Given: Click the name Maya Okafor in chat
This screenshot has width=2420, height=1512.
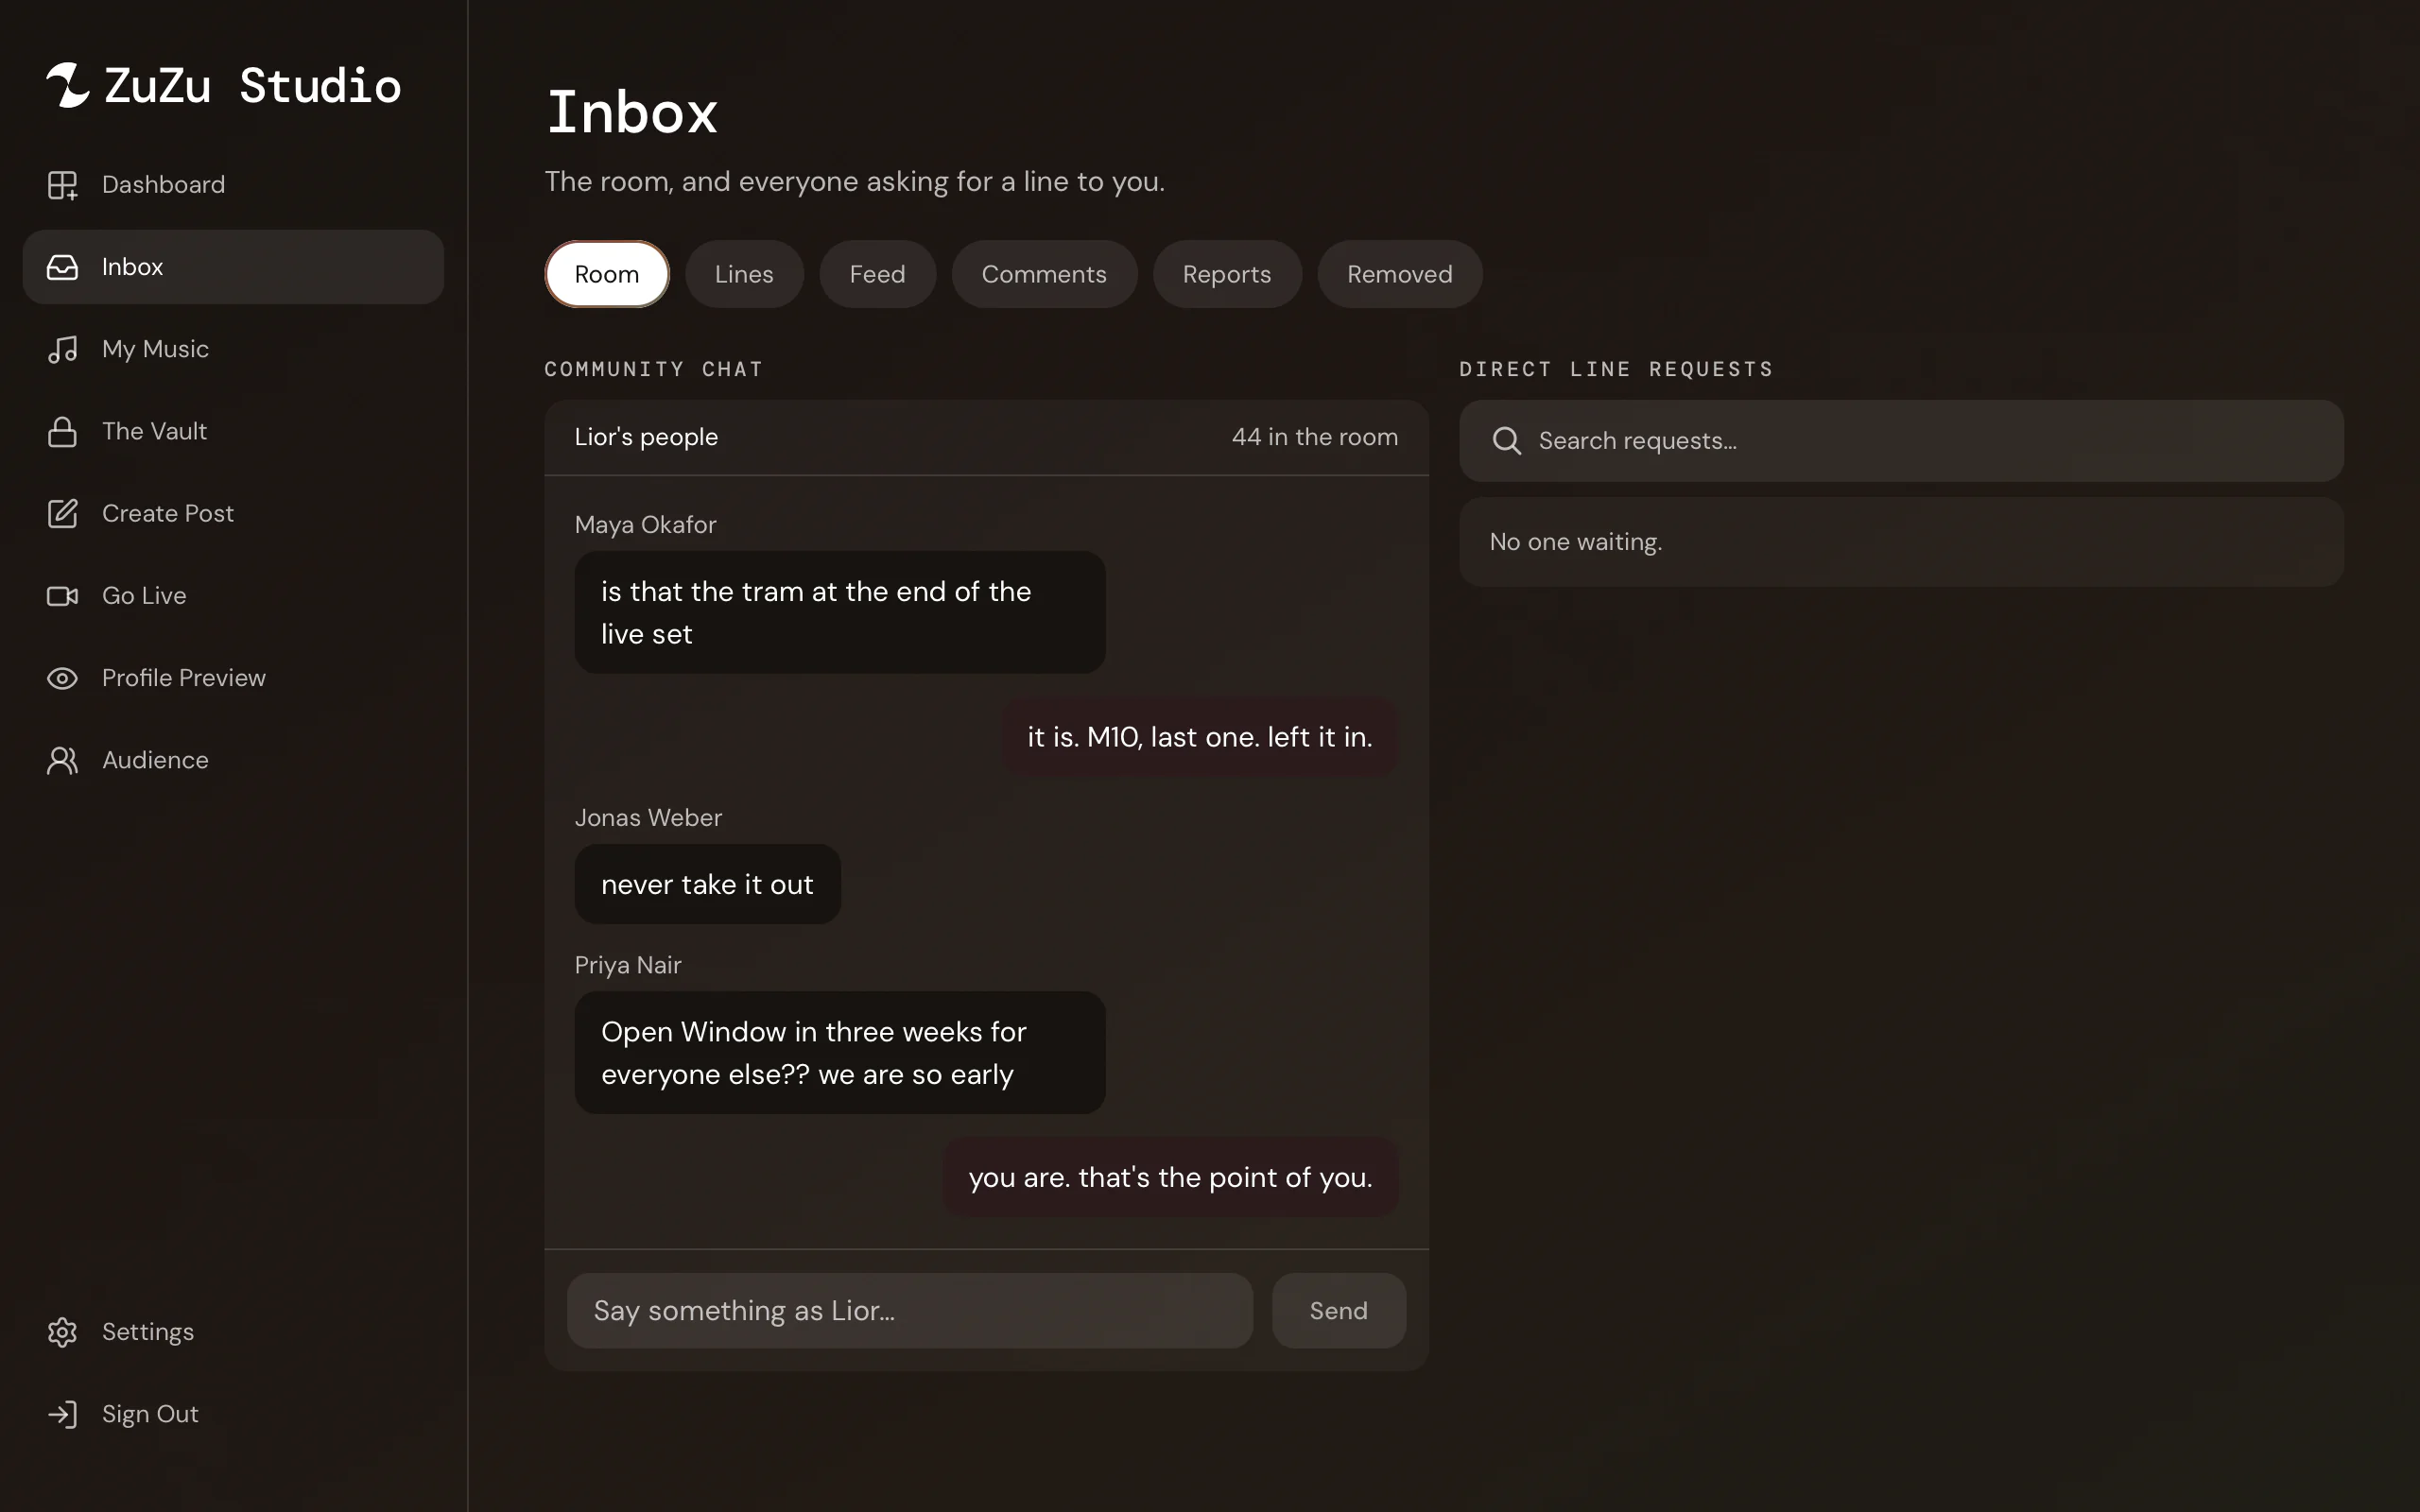Looking at the screenshot, I should [x=645, y=525].
